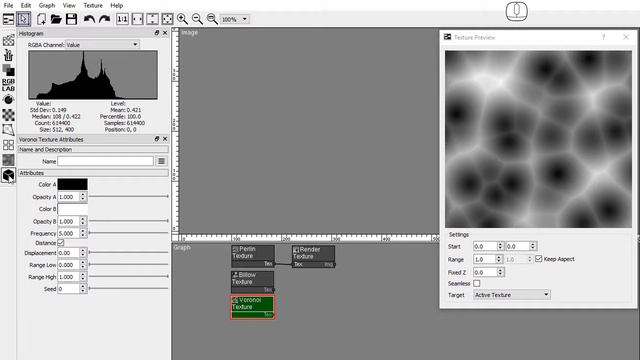Viewport: 640px width, 360px height.
Task: Click the four-squares grid sidebar icon
Action: click(x=8, y=145)
